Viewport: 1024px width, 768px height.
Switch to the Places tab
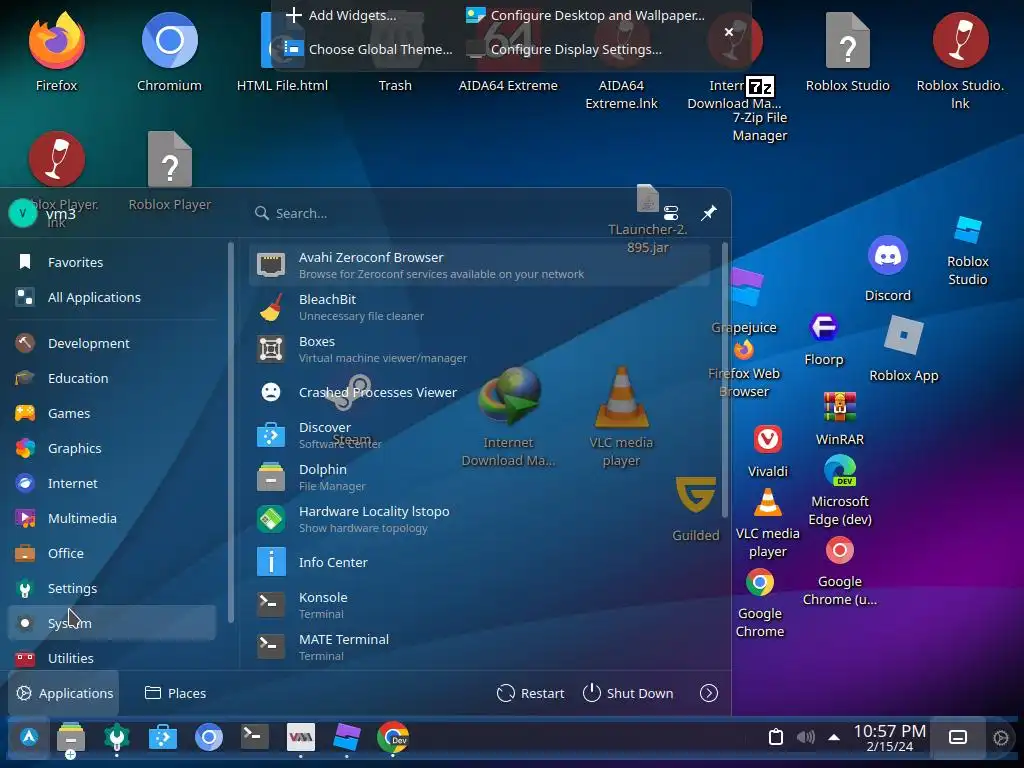coord(175,693)
